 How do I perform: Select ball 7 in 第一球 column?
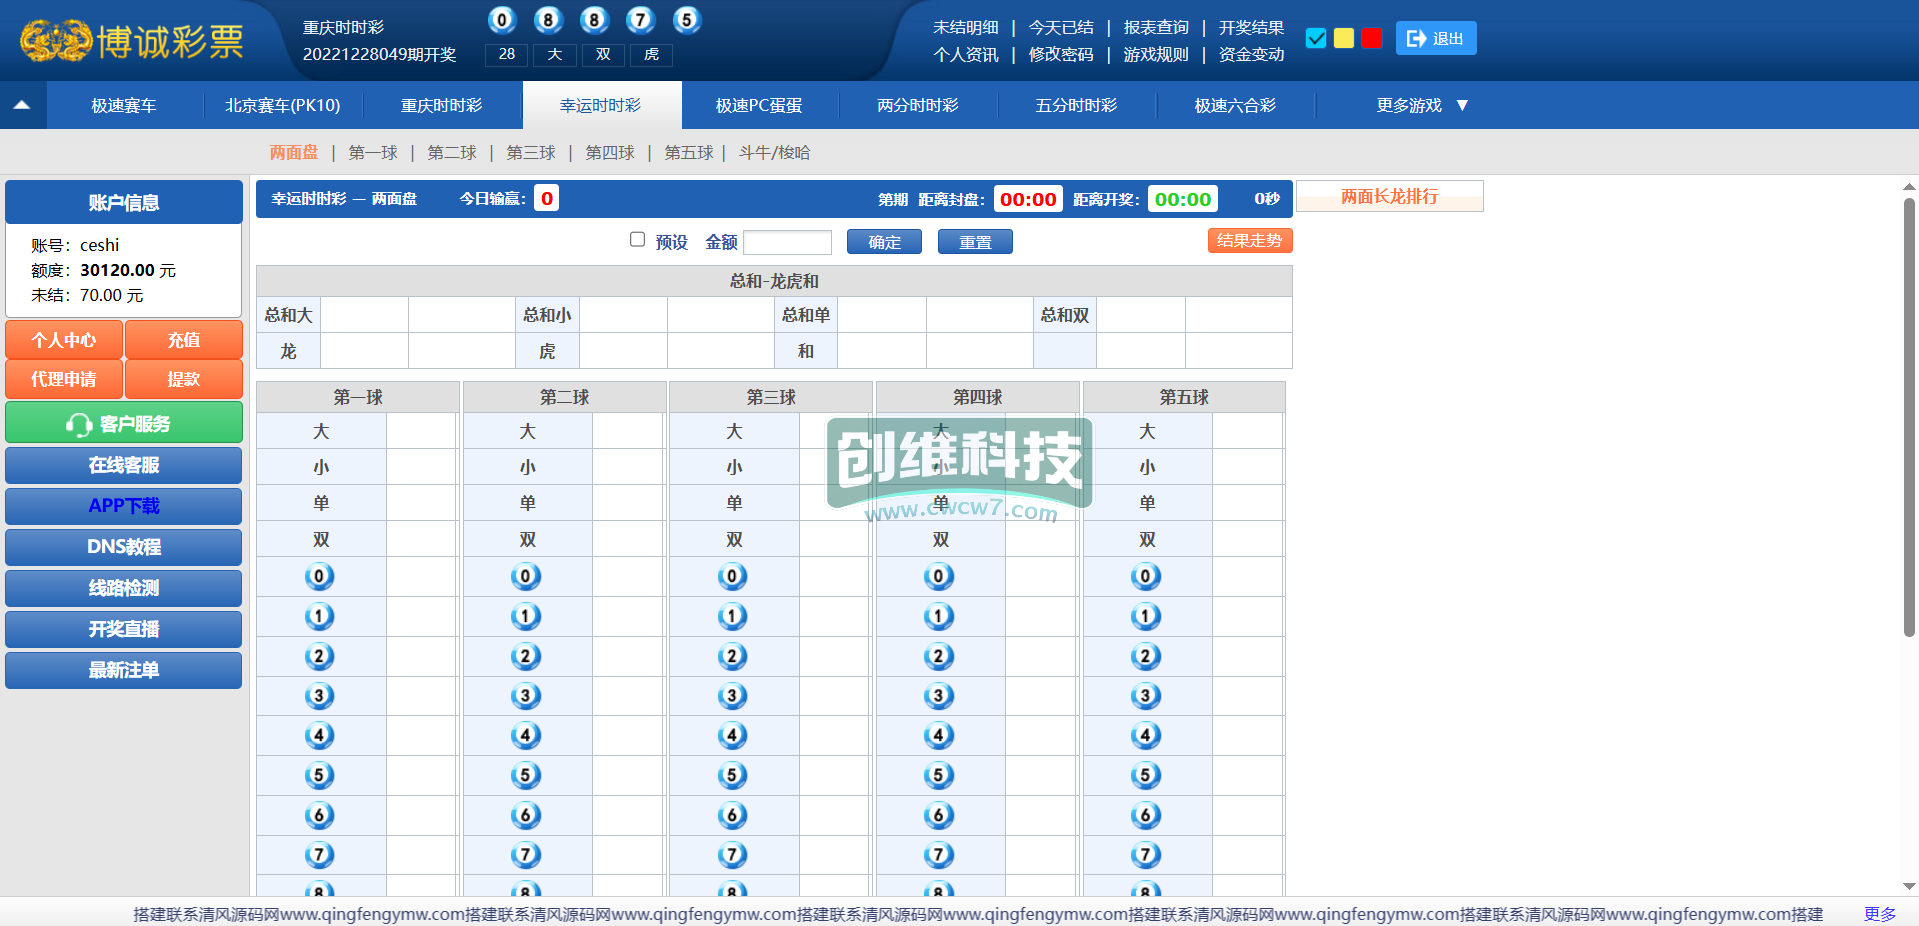(x=319, y=855)
